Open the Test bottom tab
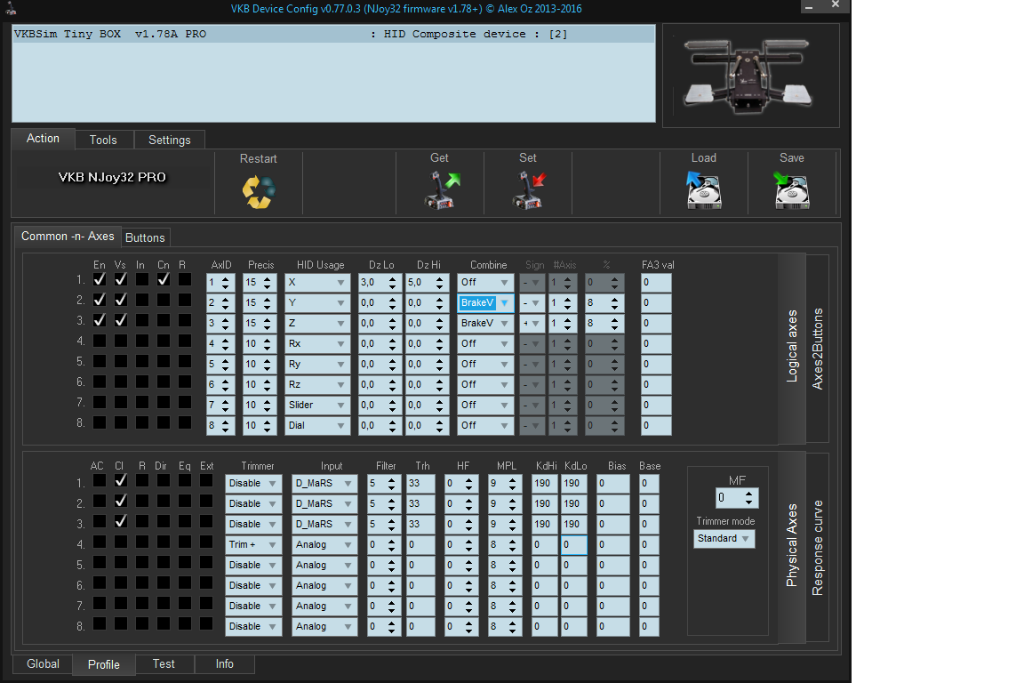Viewport: 1024px width, 683px height. click(x=163, y=664)
